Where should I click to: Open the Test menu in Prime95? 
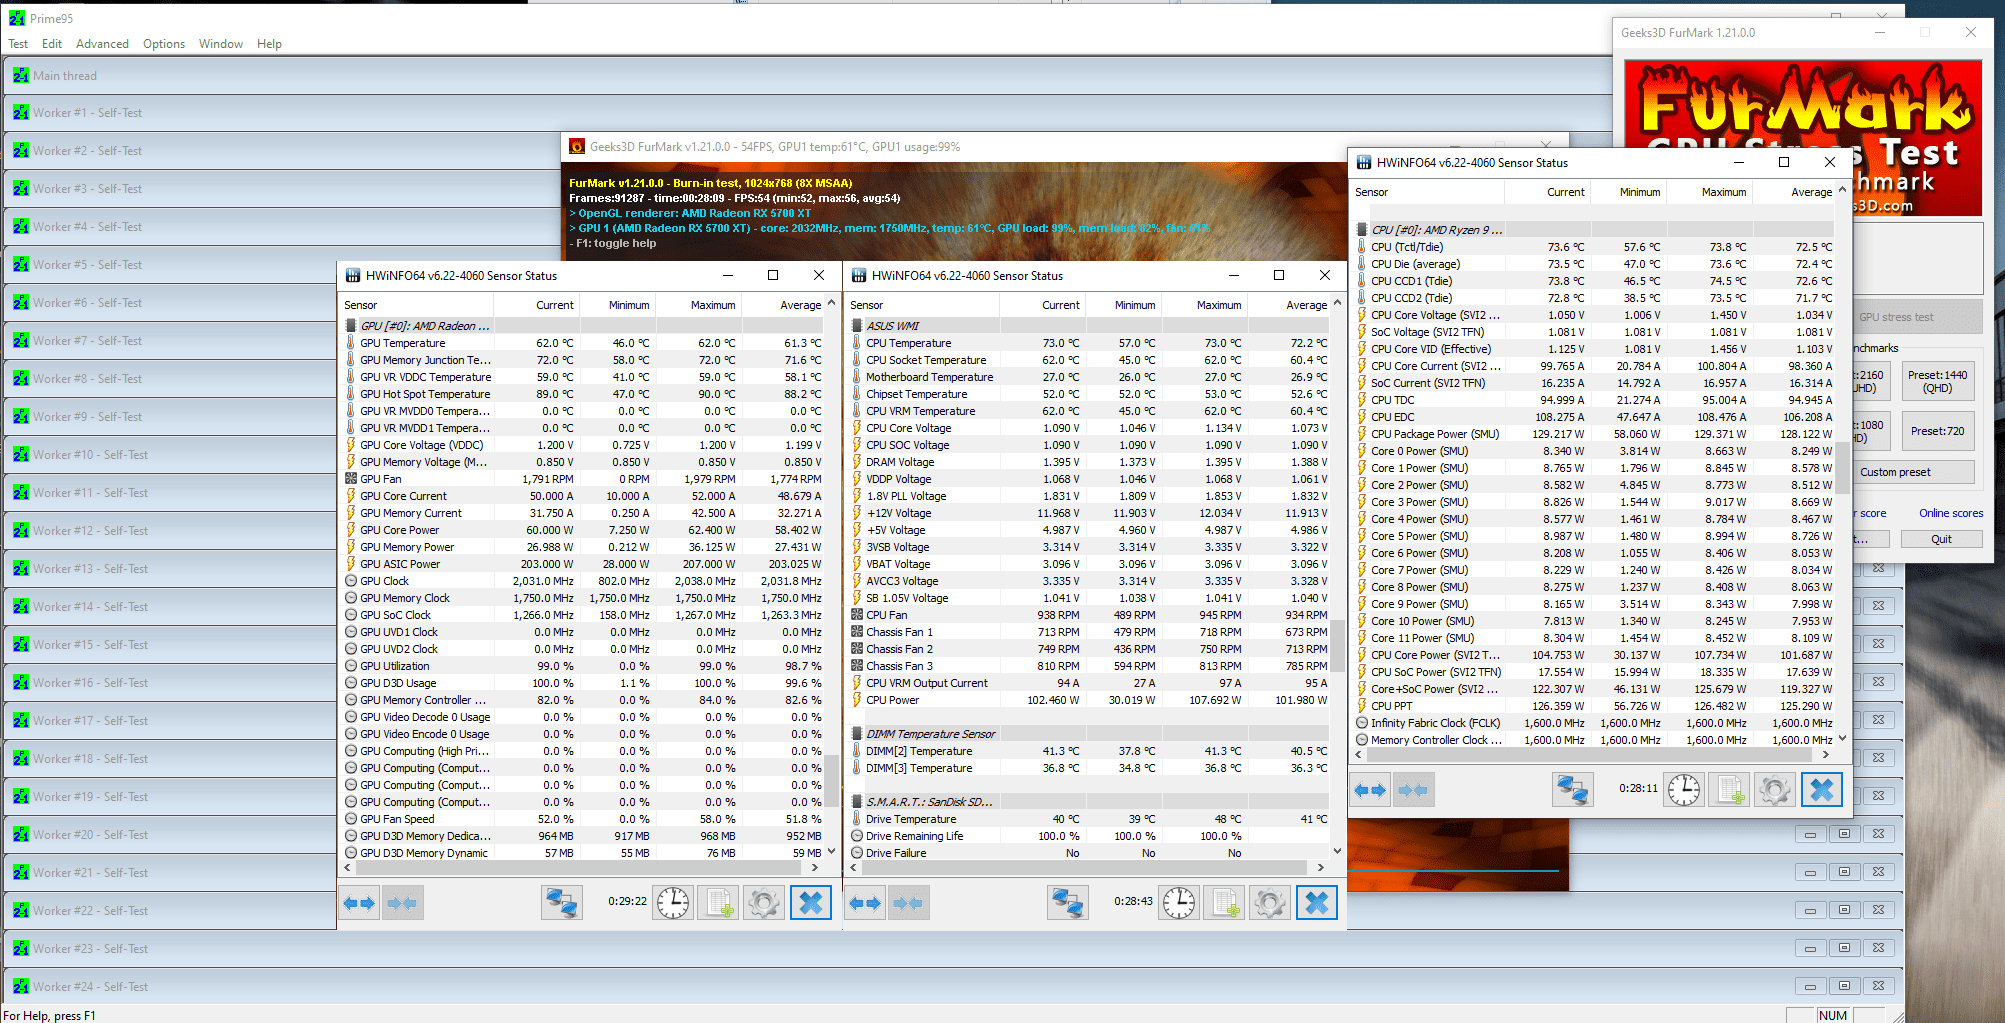coord(18,44)
